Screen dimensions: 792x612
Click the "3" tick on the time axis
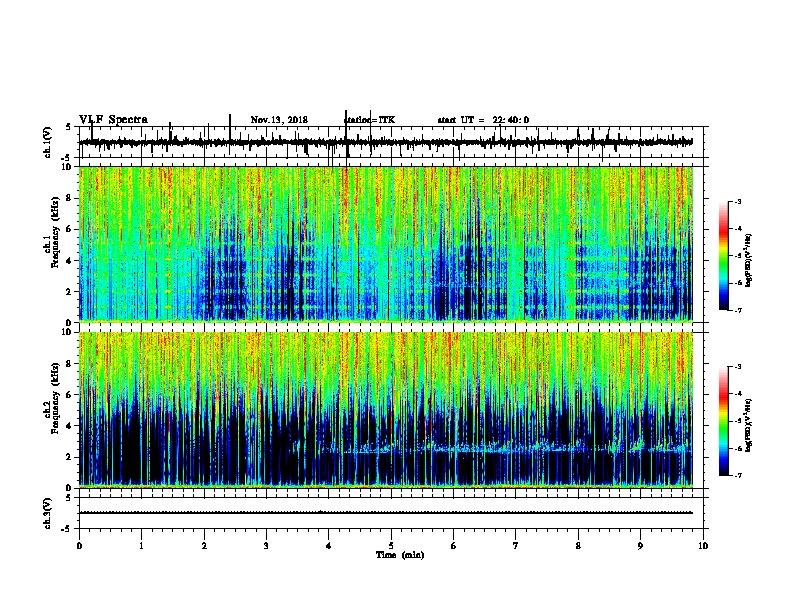[266, 546]
